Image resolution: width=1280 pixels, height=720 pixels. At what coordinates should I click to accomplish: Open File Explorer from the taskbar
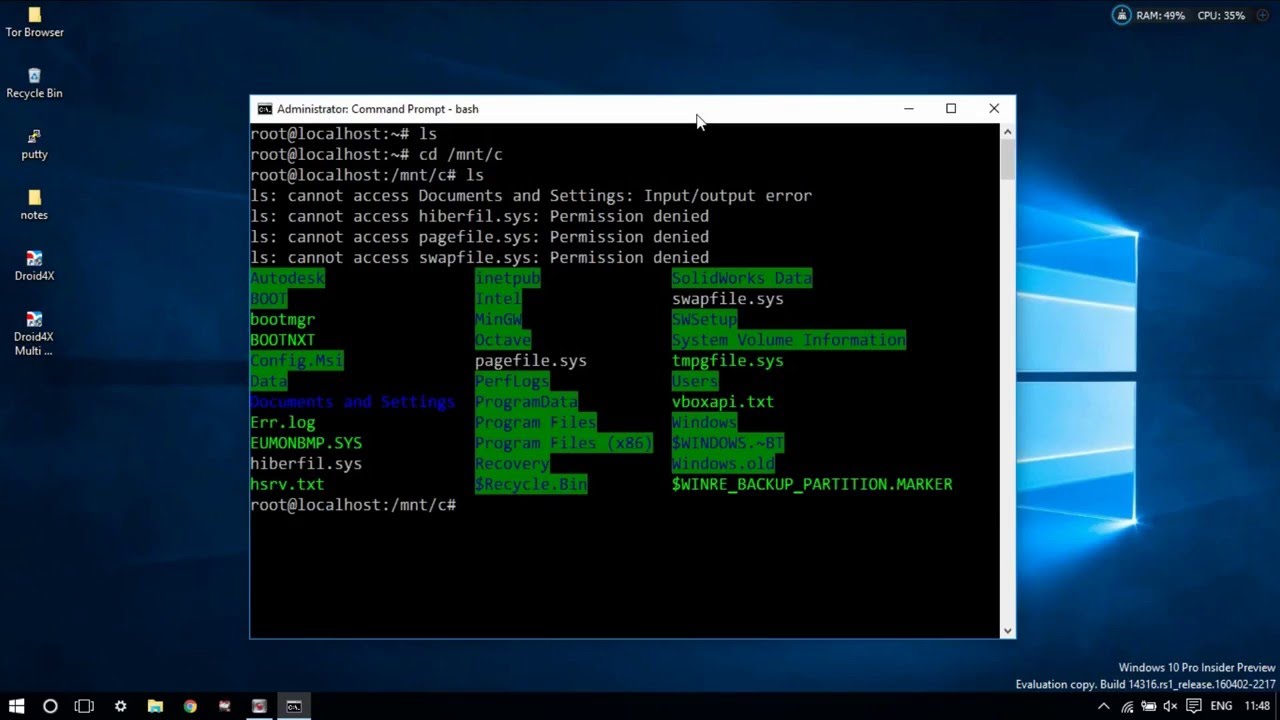click(155, 706)
